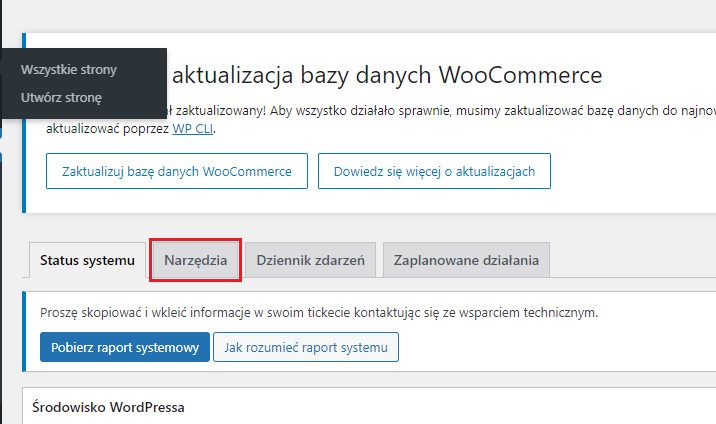Go to the 'Zaplanowane działania' tab
The image size is (716, 424).
point(466,261)
